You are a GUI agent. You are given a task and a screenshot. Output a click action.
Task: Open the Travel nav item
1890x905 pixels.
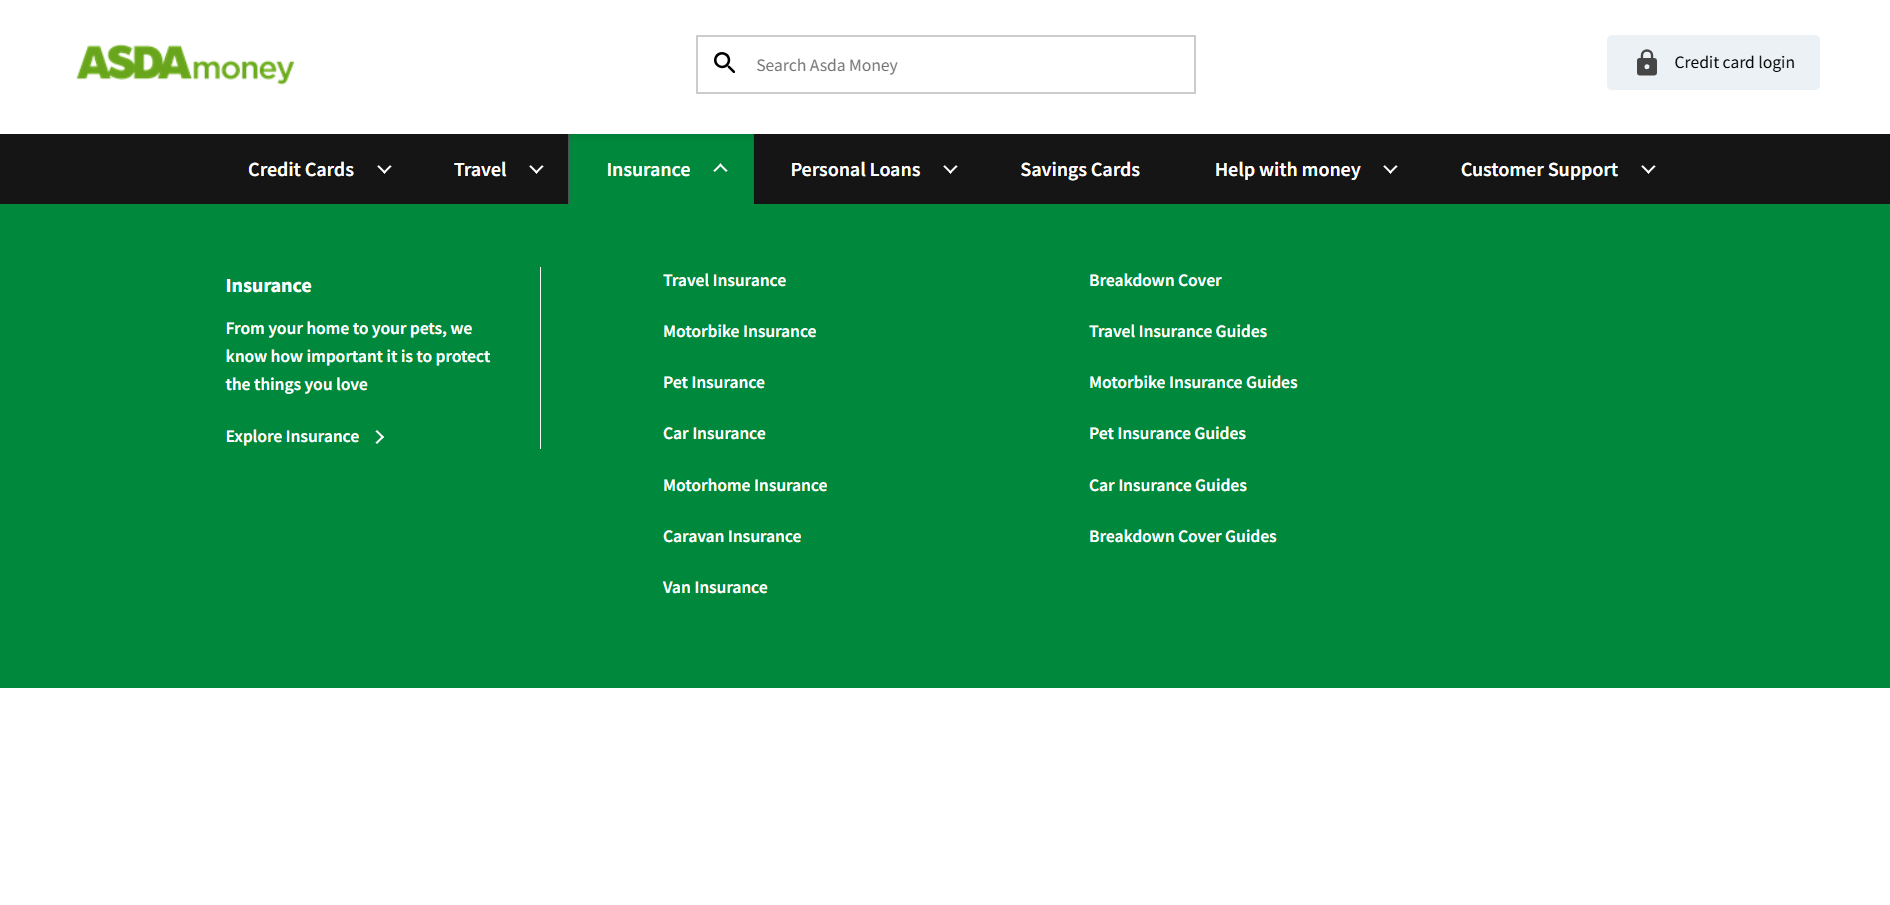(480, 170)
